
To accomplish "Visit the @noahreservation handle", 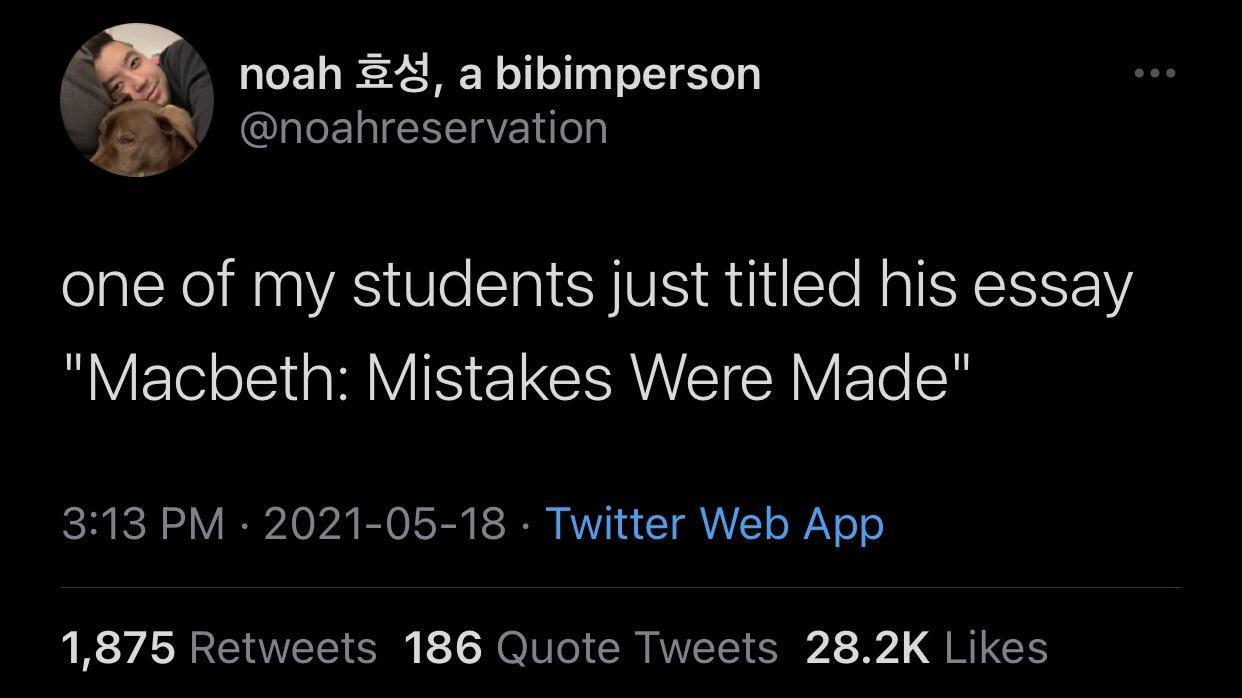I will [x=423, y=128].
